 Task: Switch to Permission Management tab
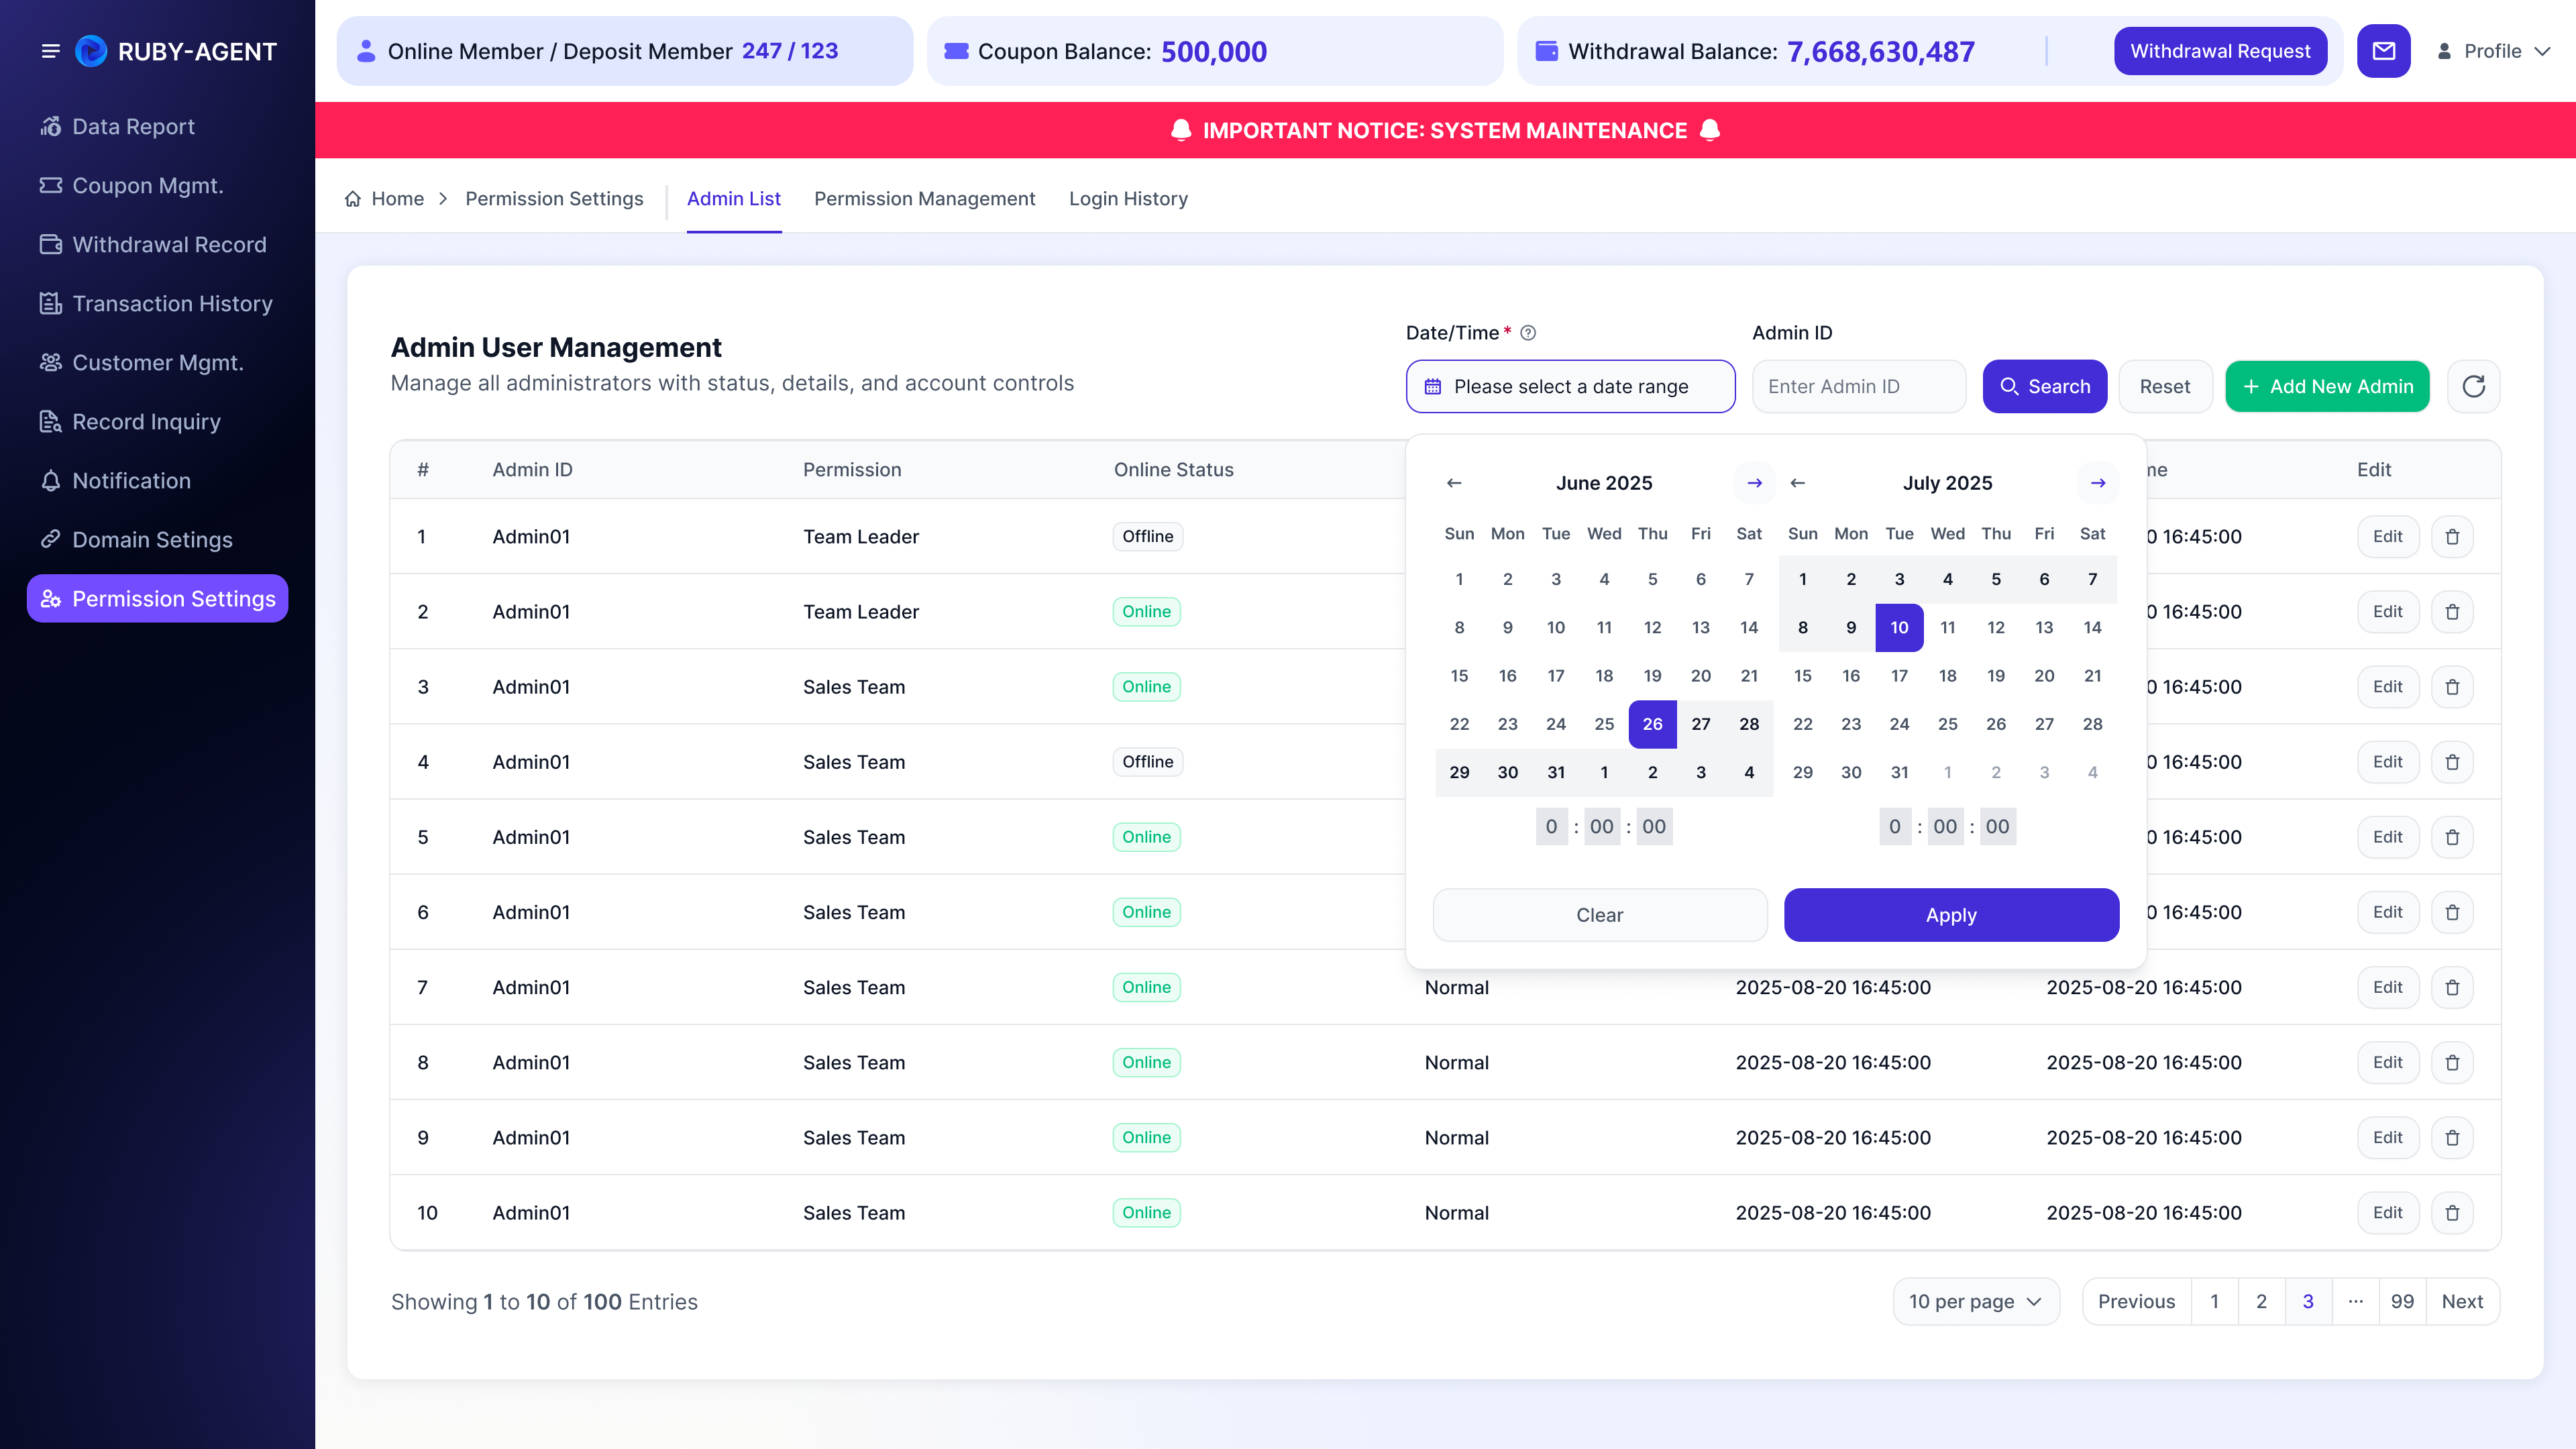924,199
